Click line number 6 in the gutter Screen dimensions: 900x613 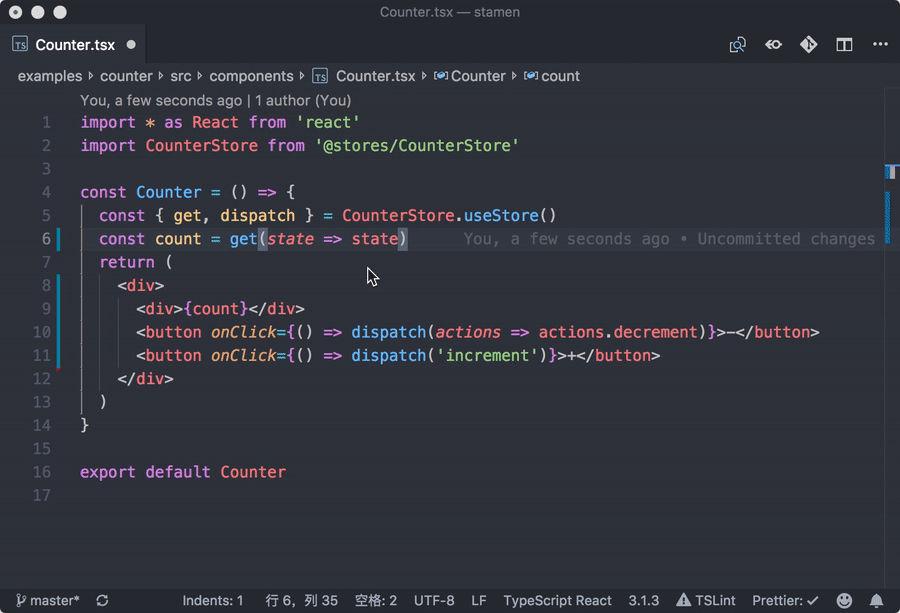click(46, 239)
